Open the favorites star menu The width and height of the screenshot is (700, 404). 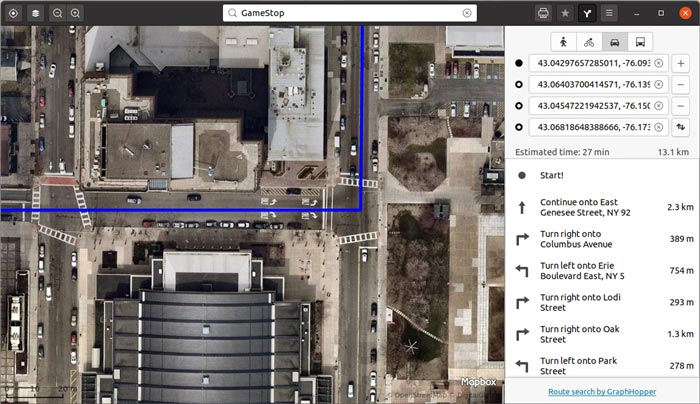565,13
